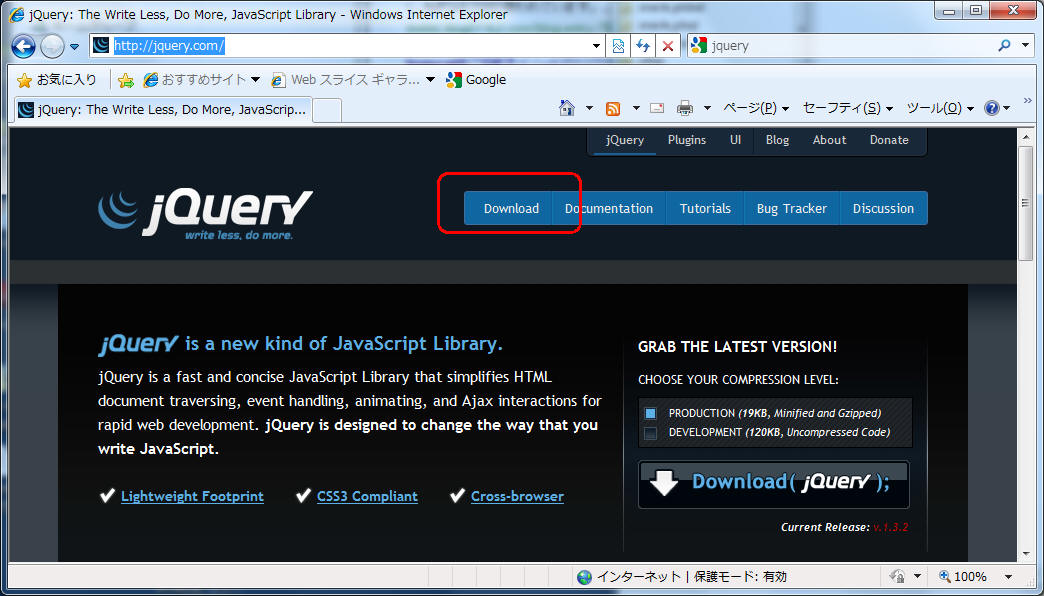Follow the Lightweight Footprint link
The height and width of the screenshot is (596, 1044).
click(x=192, y=496)
